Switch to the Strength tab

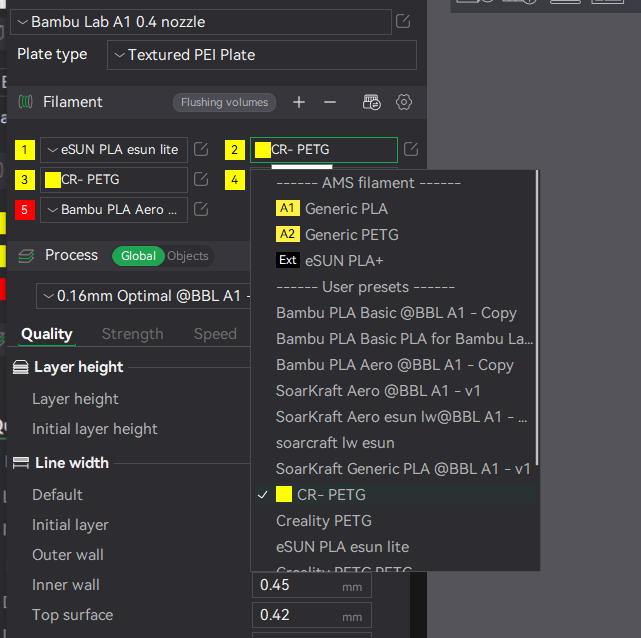[x=132, y=334]
